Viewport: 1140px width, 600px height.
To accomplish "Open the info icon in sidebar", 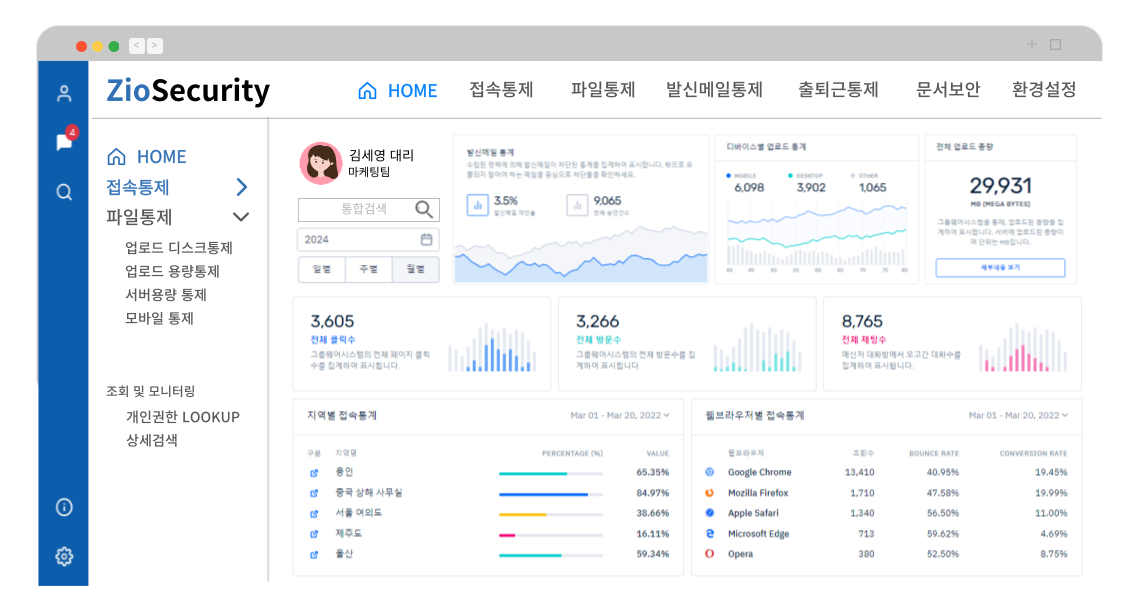I will point(64,507).
